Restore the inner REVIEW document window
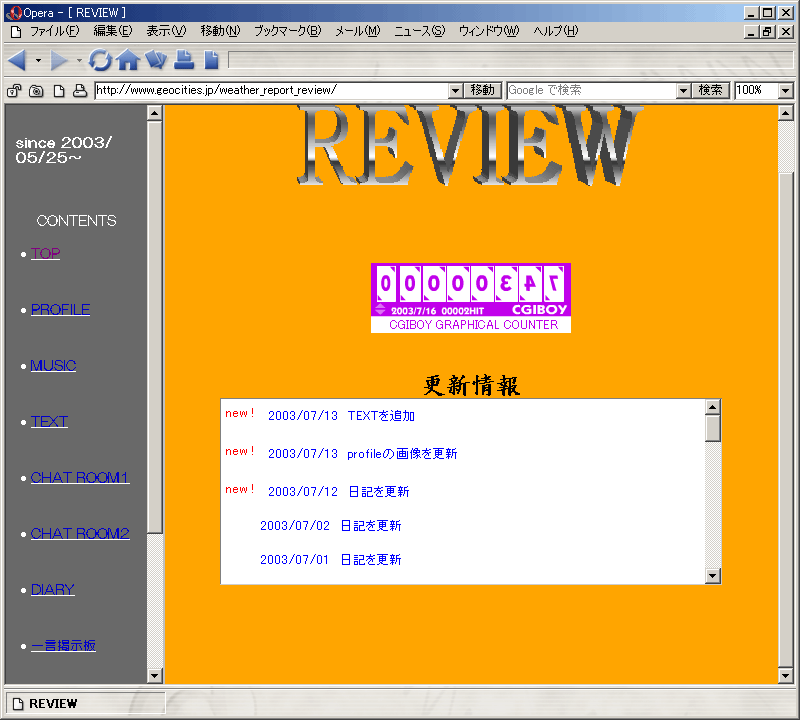The image size is (800, 720). click(767, 32)
